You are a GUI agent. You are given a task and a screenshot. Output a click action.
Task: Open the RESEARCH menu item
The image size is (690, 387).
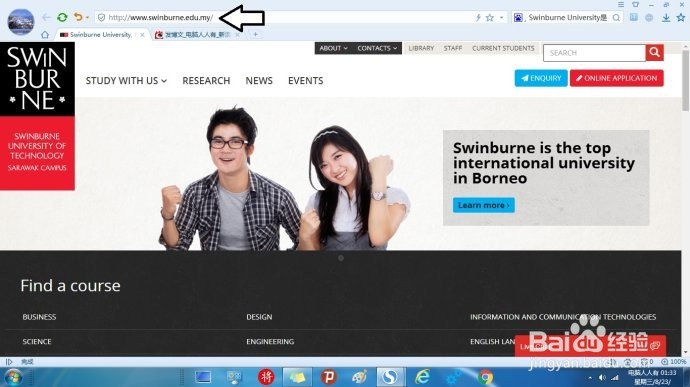(206, 81)
